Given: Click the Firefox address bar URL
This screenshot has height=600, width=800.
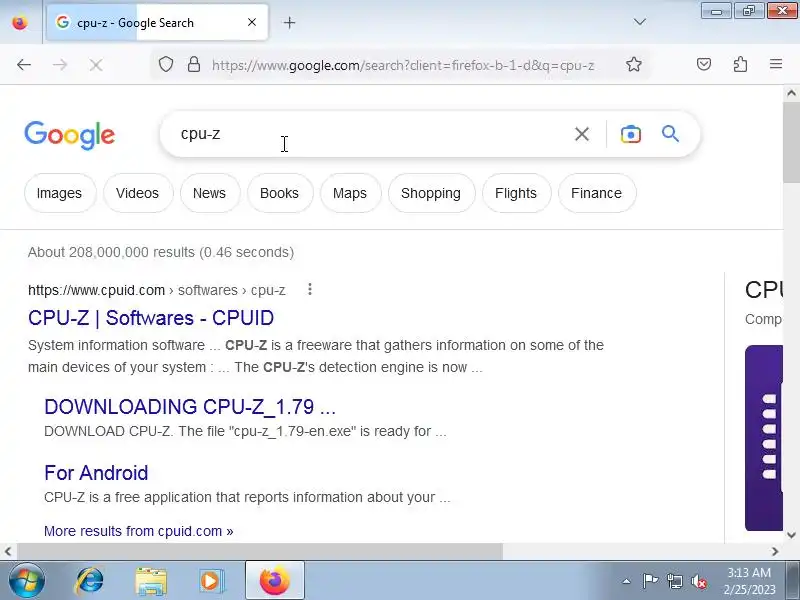Looking at the screenshot, I should click(x=403, y=65).
